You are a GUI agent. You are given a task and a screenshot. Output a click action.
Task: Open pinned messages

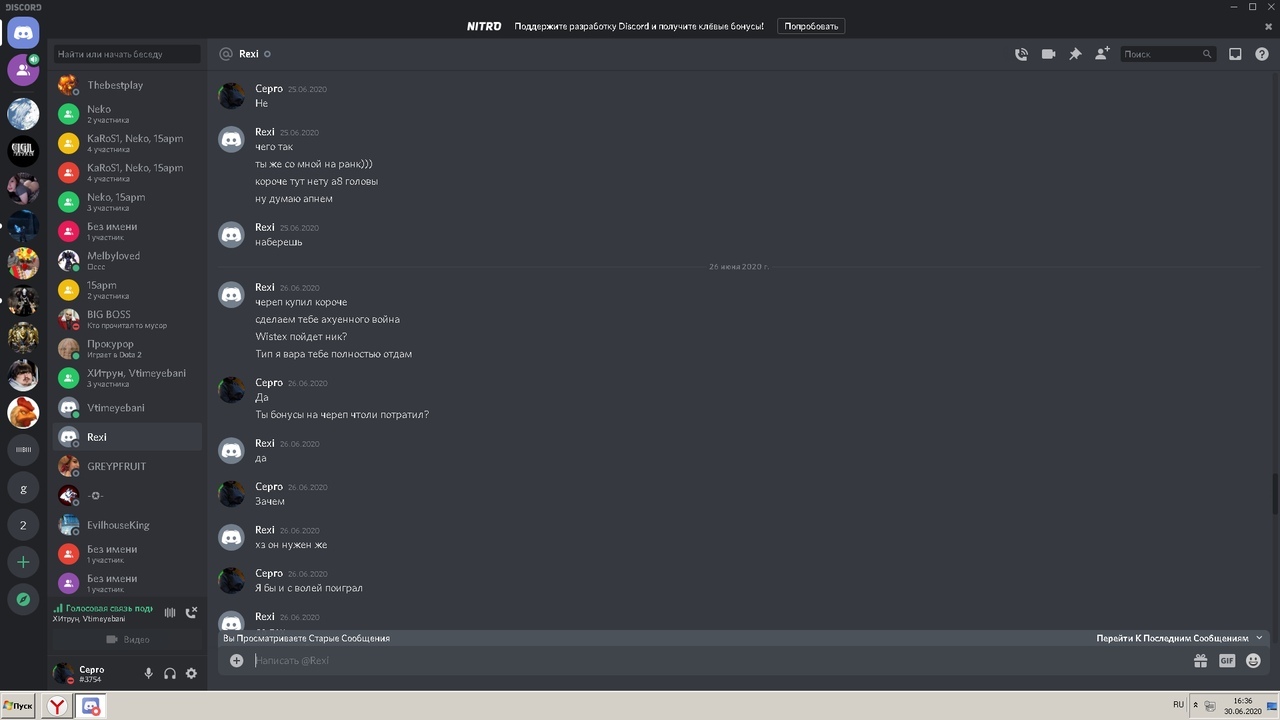coord(1075,54)
